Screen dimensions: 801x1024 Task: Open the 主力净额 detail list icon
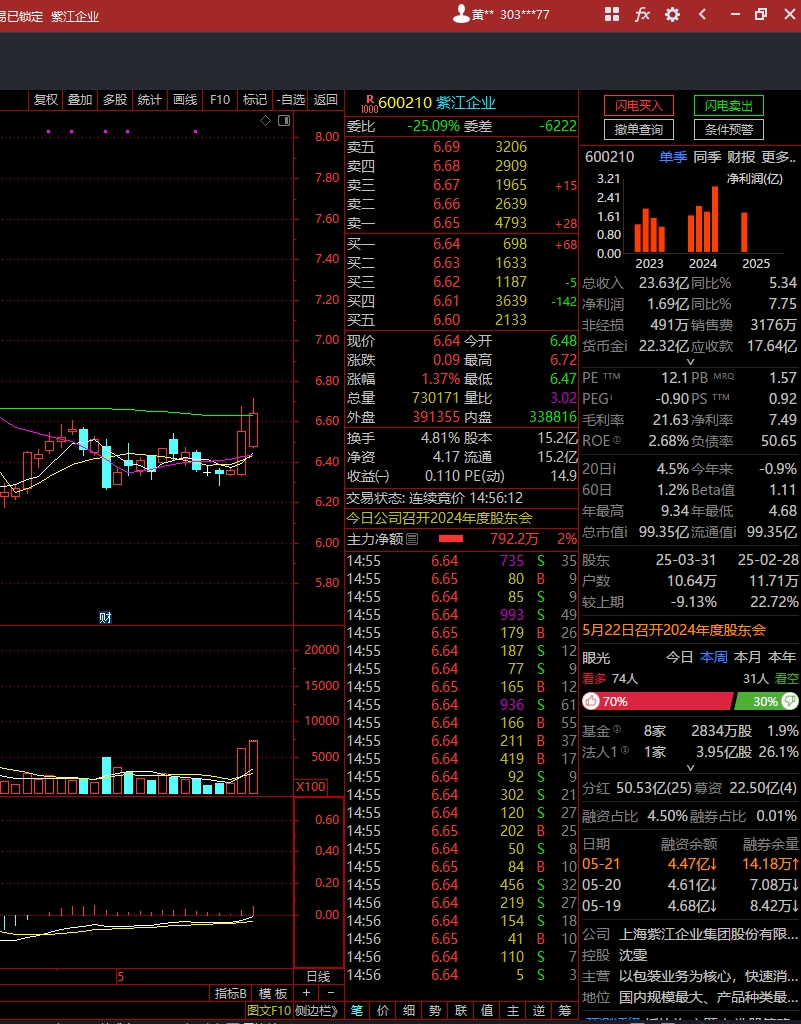412,539
